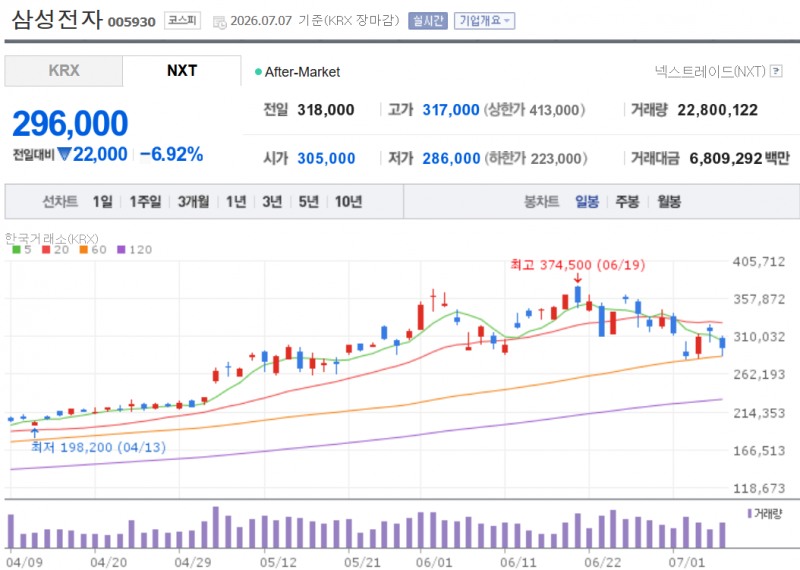Image resolution: width=800 pixels, height=570 pixels.
Task: Click the 넥스트레이드(NXT) label
Action: click(710, 71)
